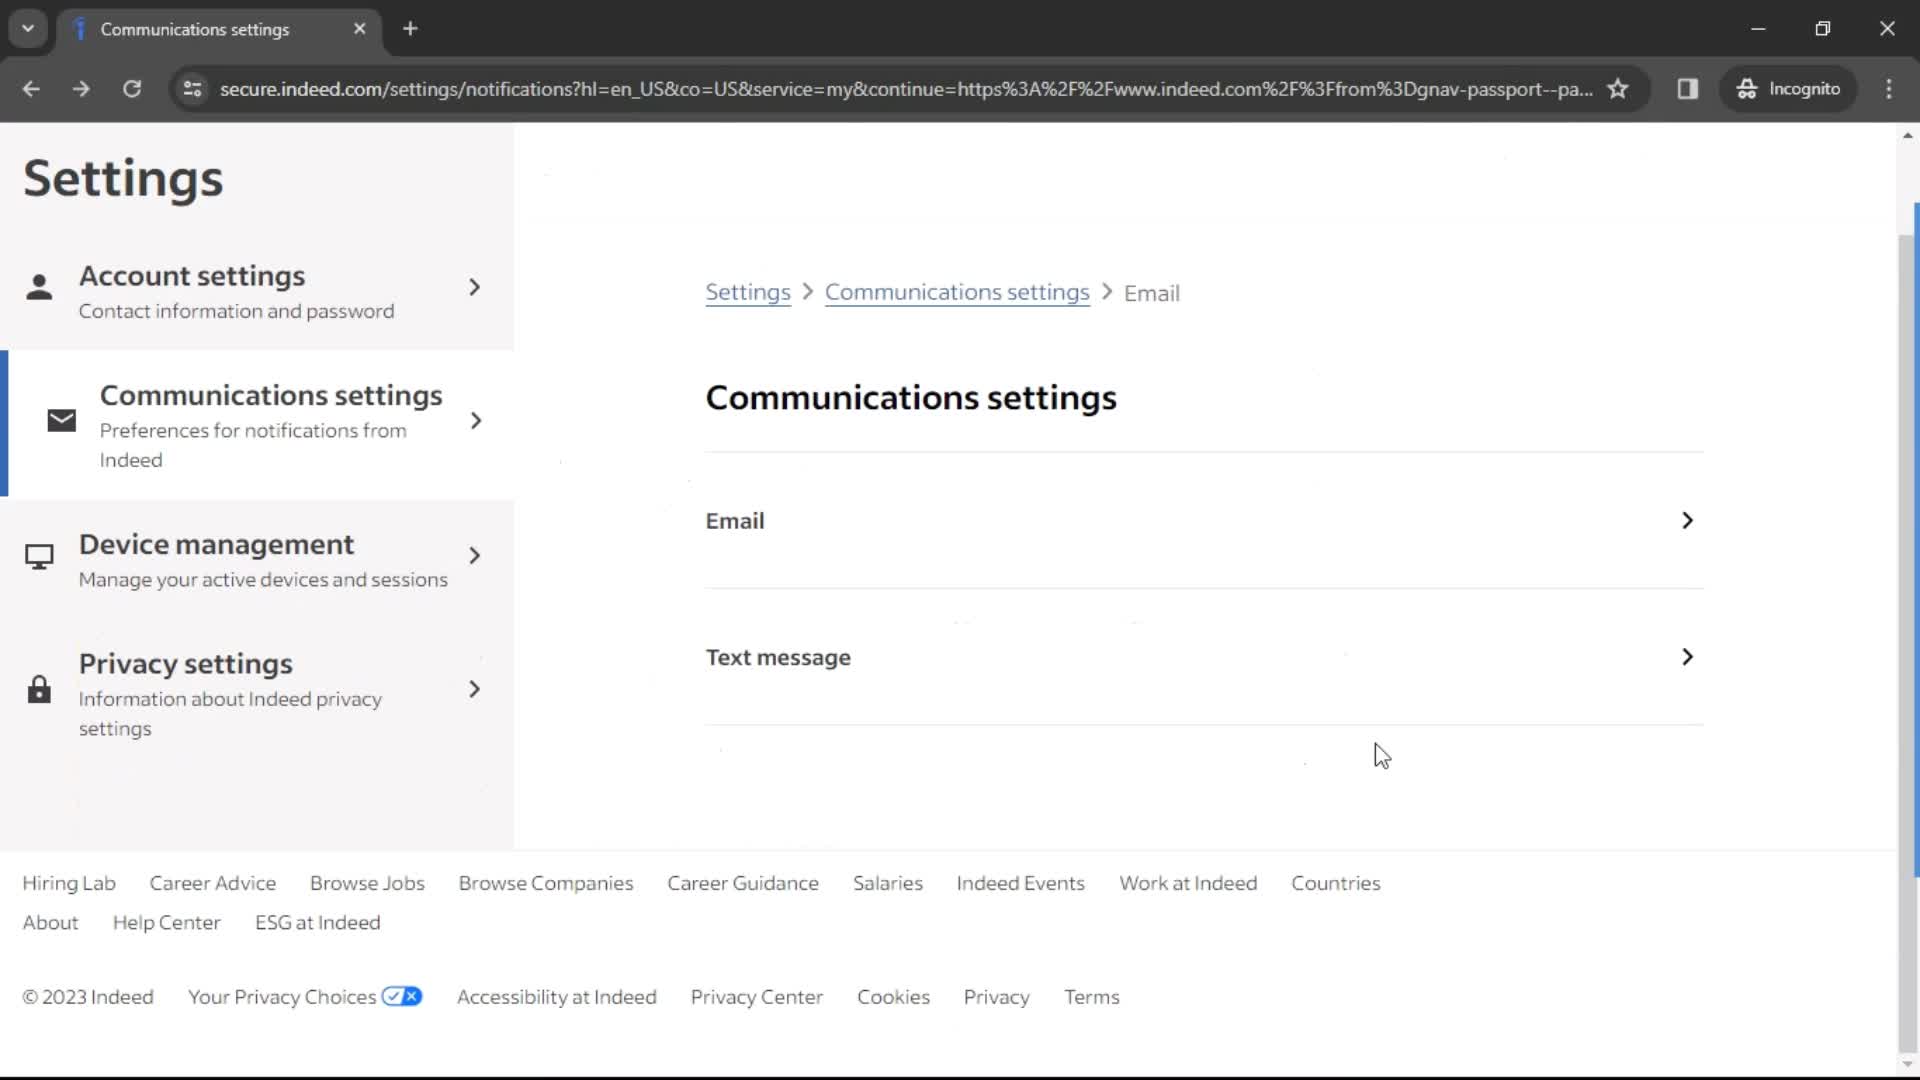This screenshot has height=1080, width=1920.
Task: Click the Privacy Center footer link
Action: click(756, 997)
